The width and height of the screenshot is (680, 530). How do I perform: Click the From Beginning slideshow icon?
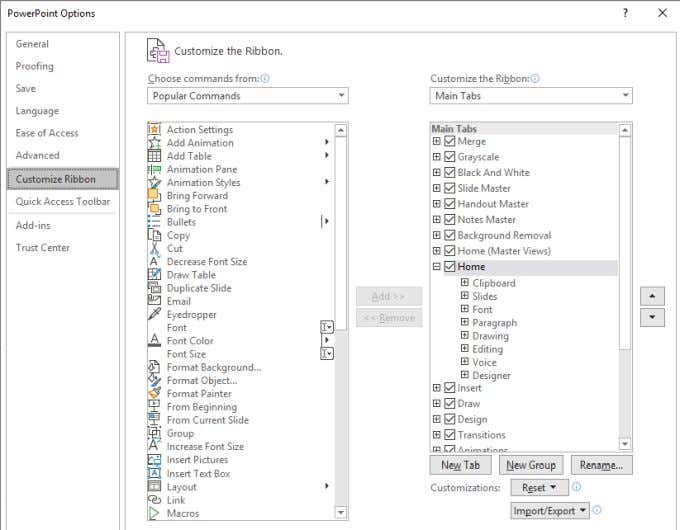click(x=154, y=406)
